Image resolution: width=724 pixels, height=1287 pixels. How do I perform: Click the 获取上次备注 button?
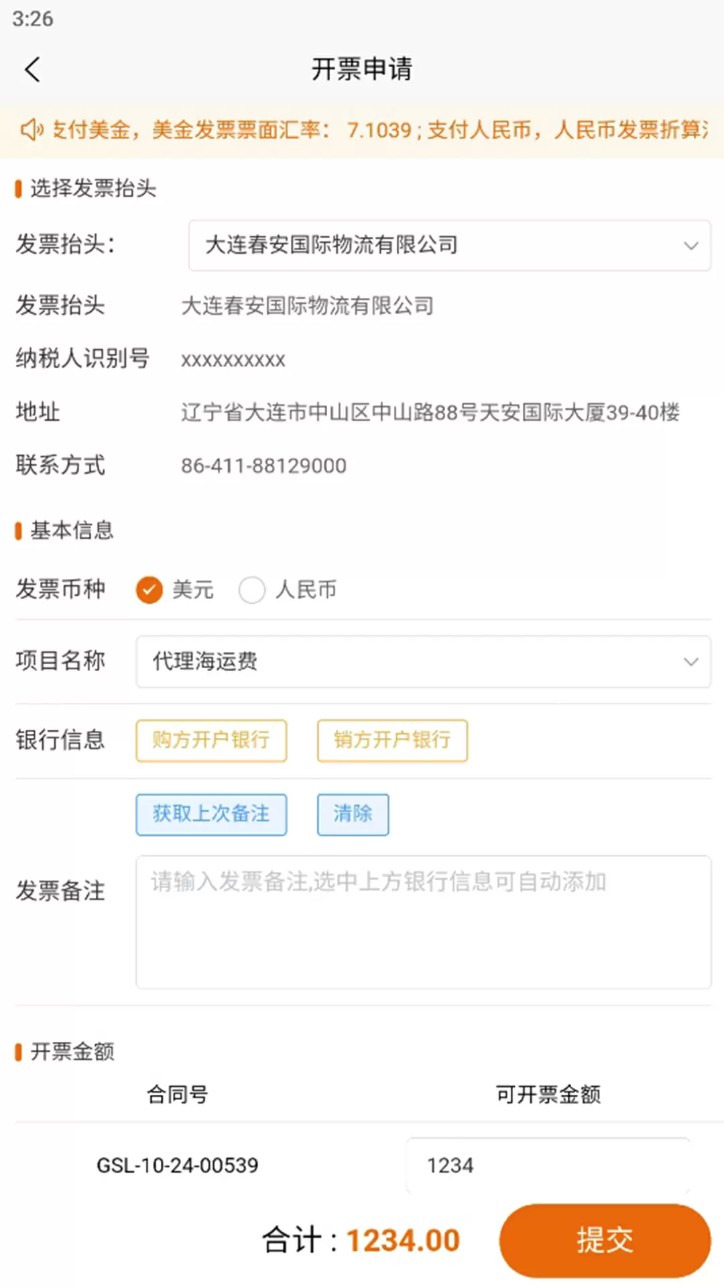click(210, 814)
